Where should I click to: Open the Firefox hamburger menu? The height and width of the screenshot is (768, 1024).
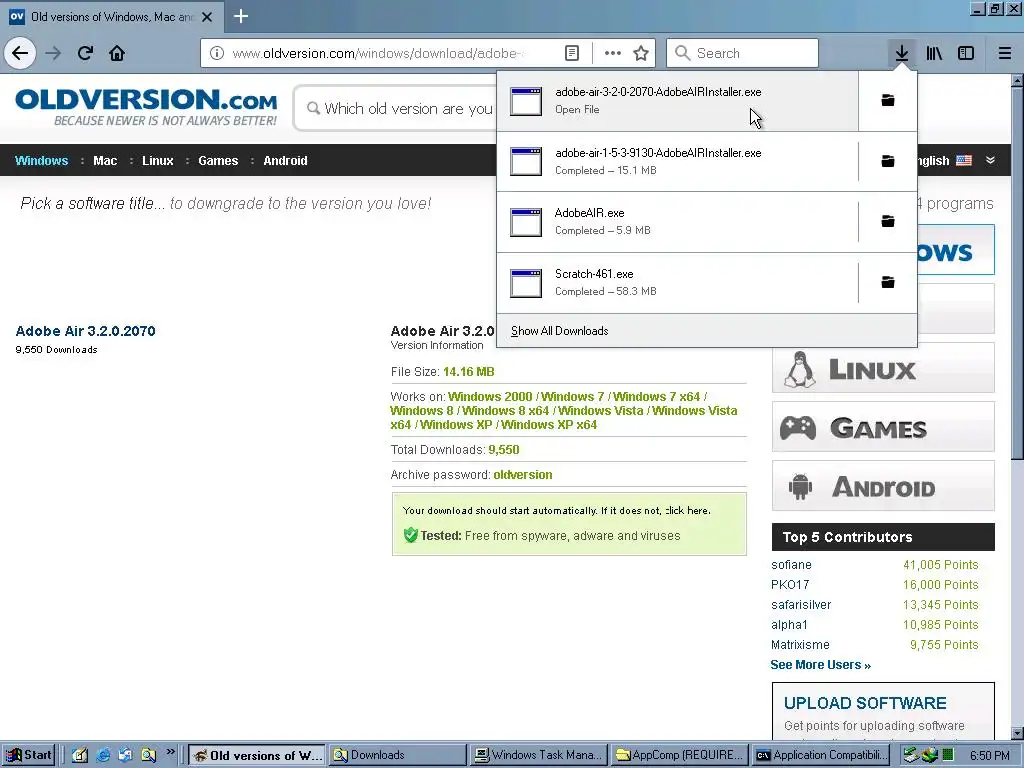pos(1005,53)
